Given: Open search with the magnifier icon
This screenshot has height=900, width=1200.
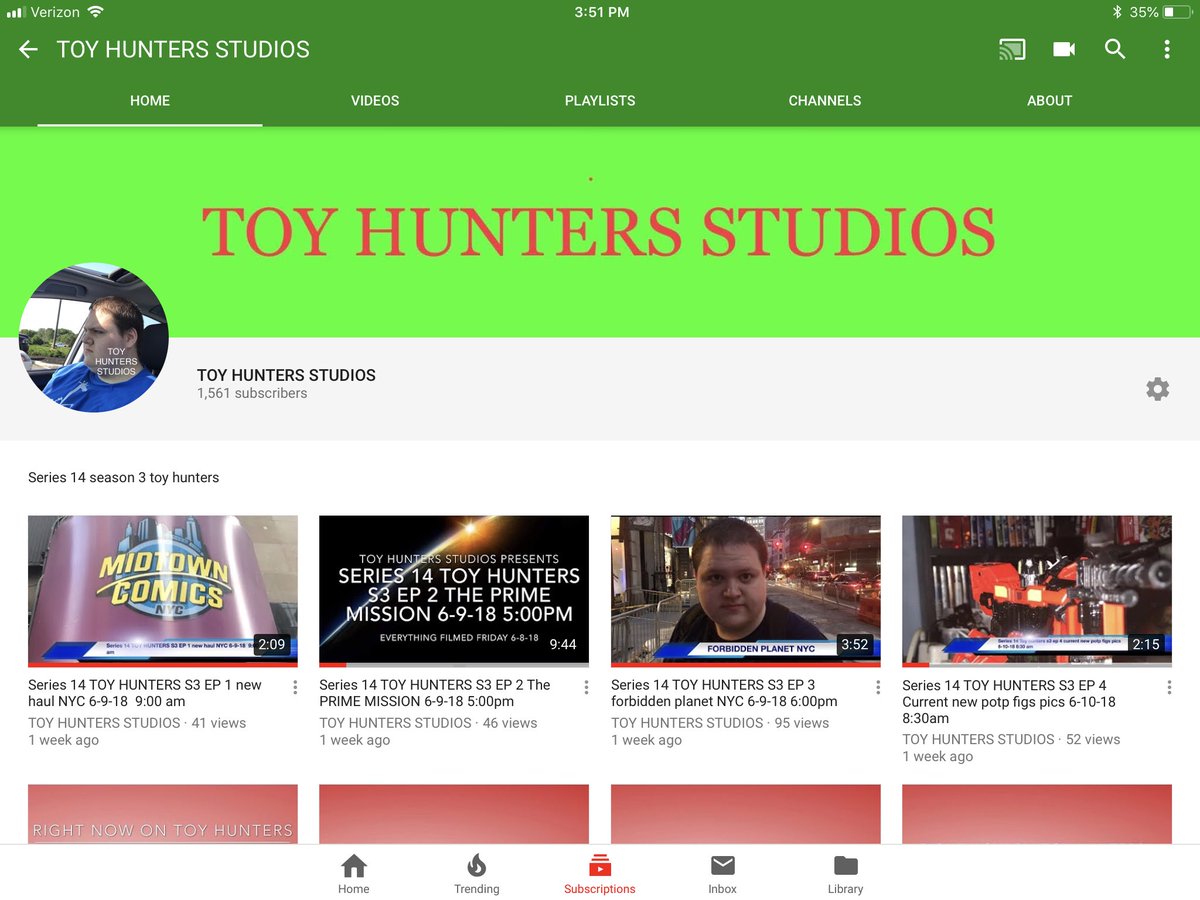Looking at the screenshot, I should pos(1115,49).
